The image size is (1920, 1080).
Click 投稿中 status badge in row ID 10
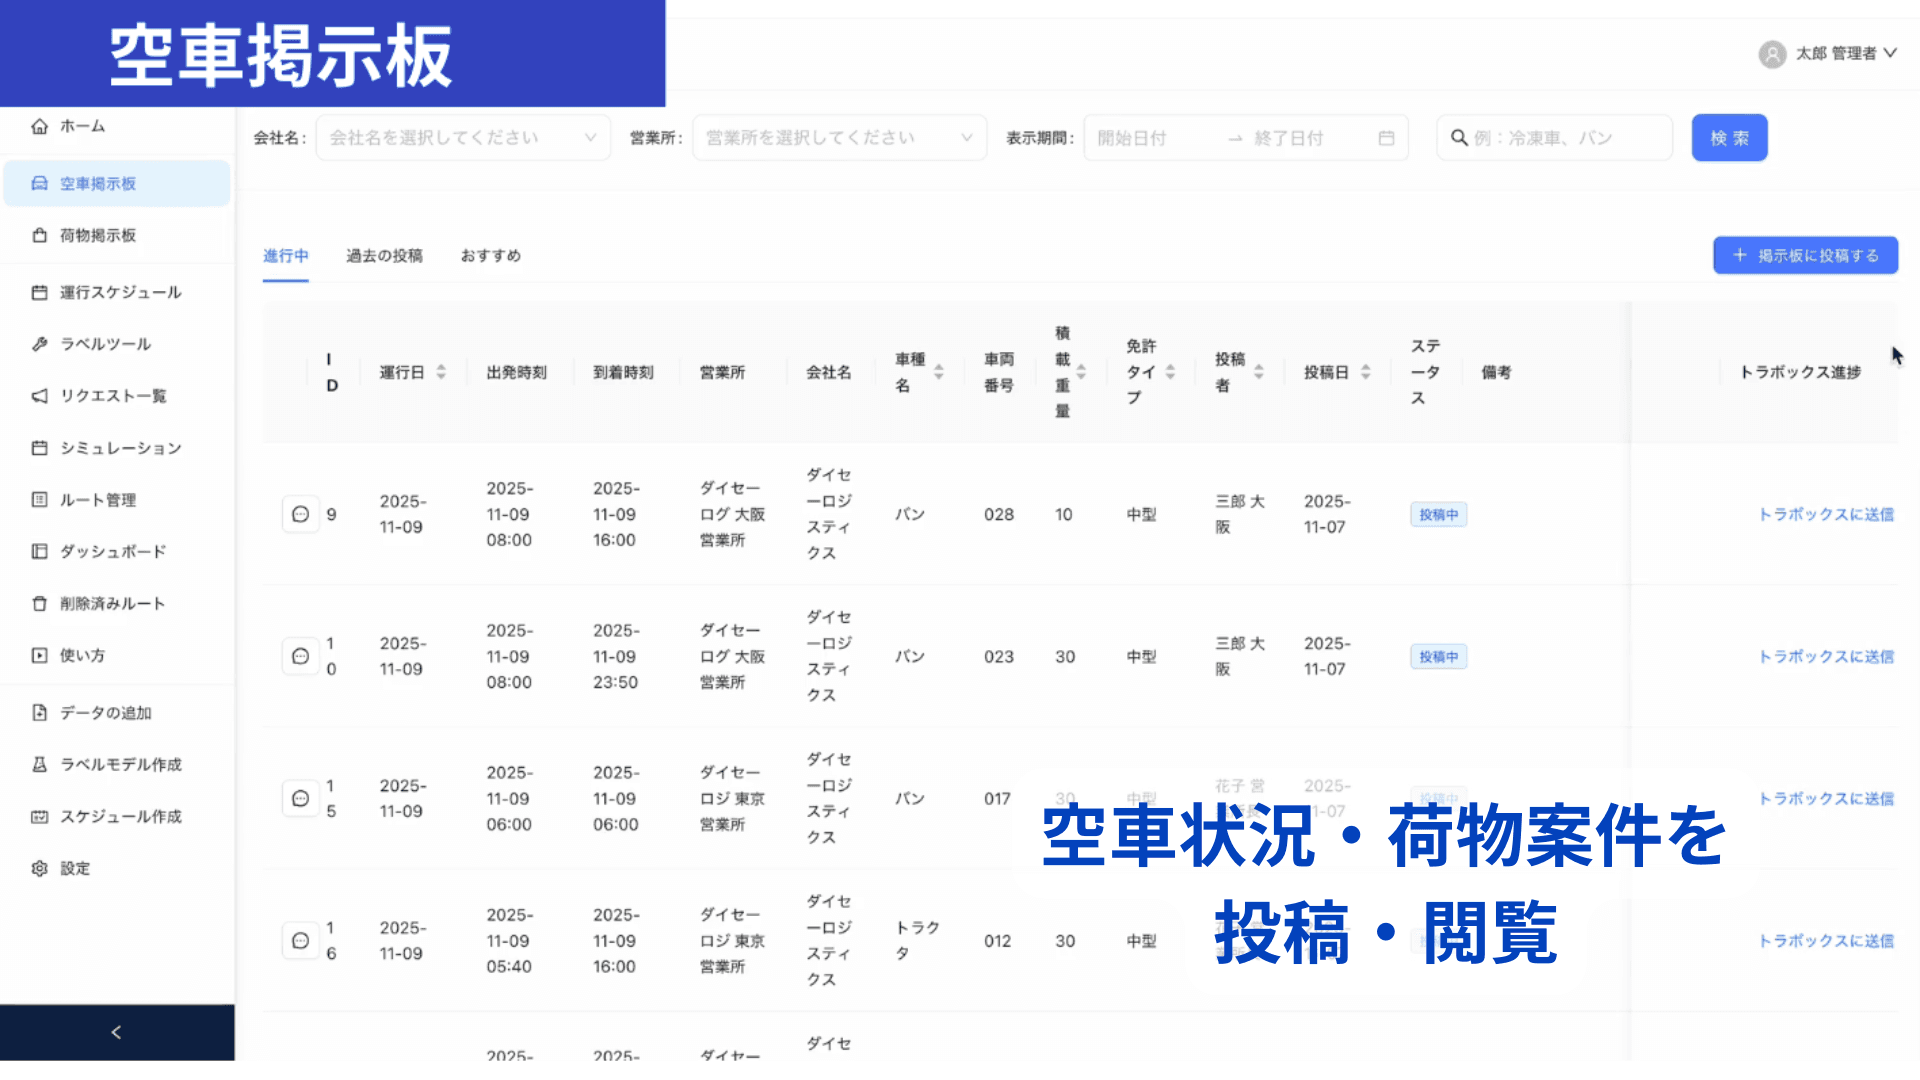click(x=1438, y=656)
